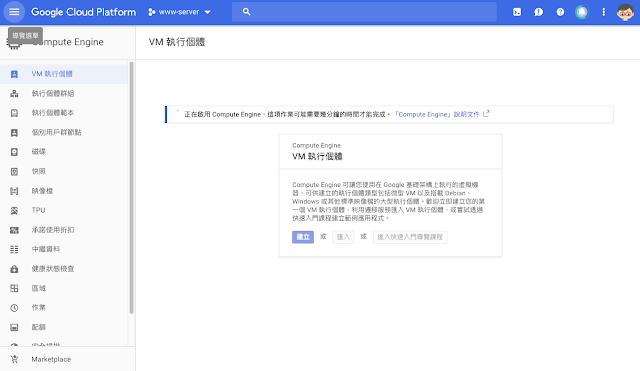Click the 個別用戶群節點 sidebar icon
Screen dimensions: 640x371
(x=14, y=133)
